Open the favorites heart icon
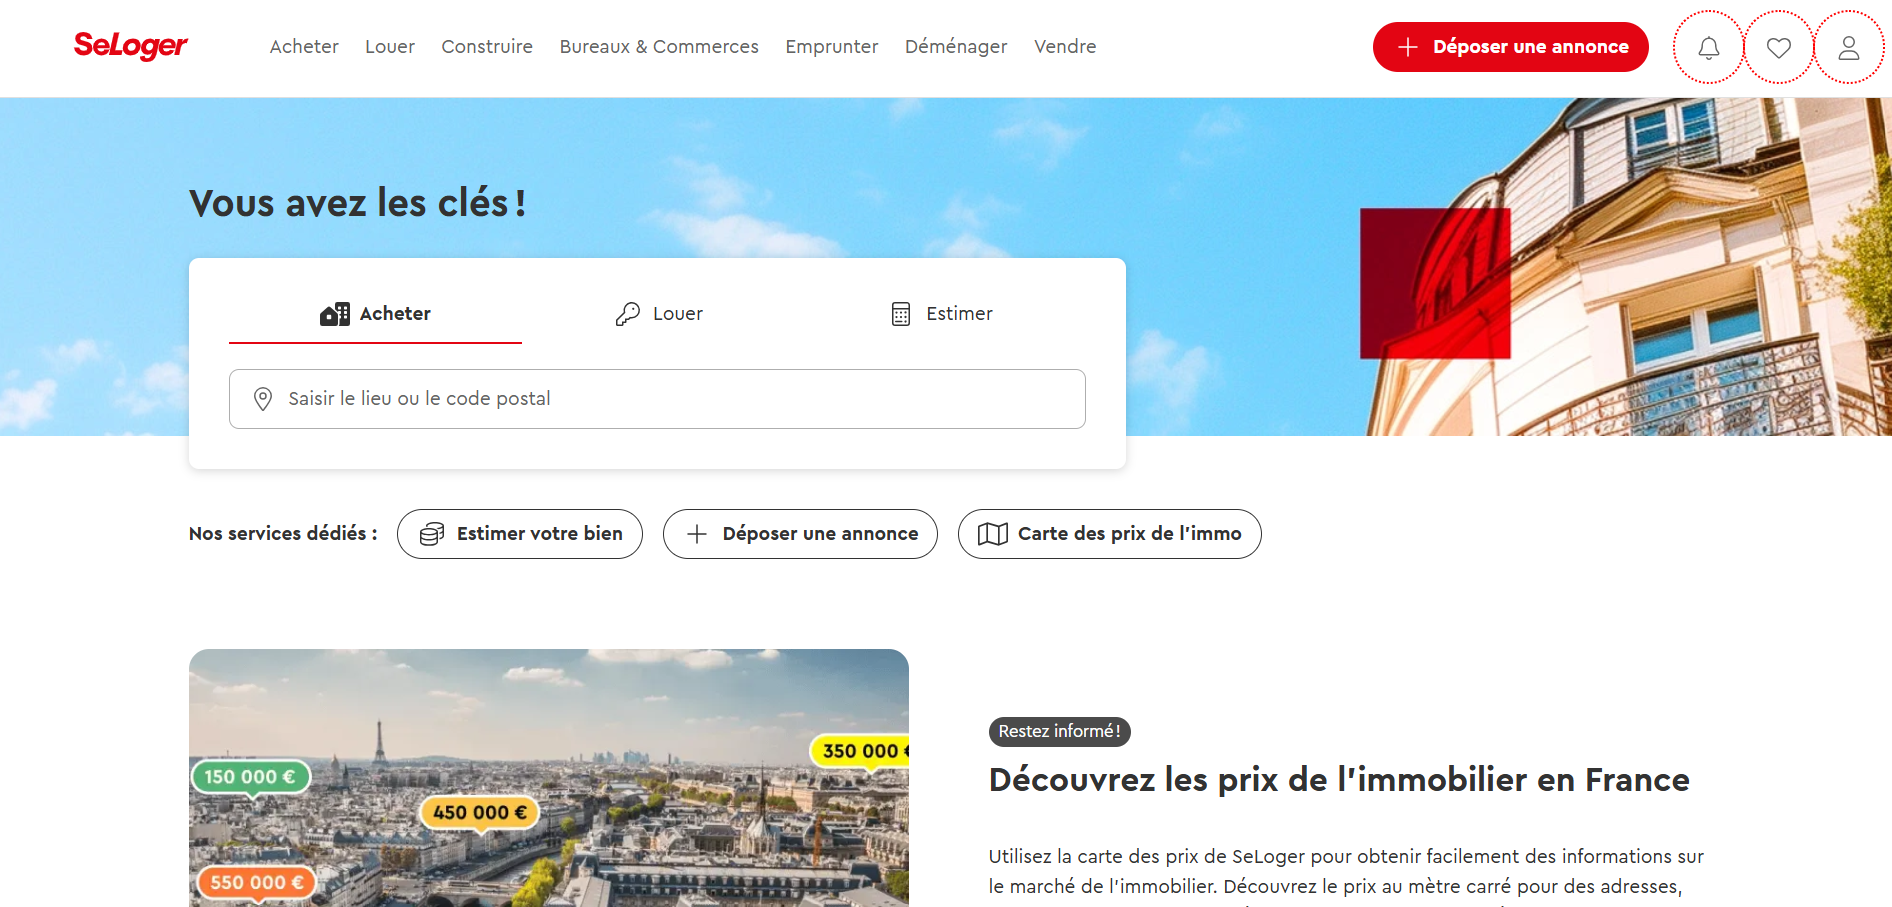 [1779, 47]
